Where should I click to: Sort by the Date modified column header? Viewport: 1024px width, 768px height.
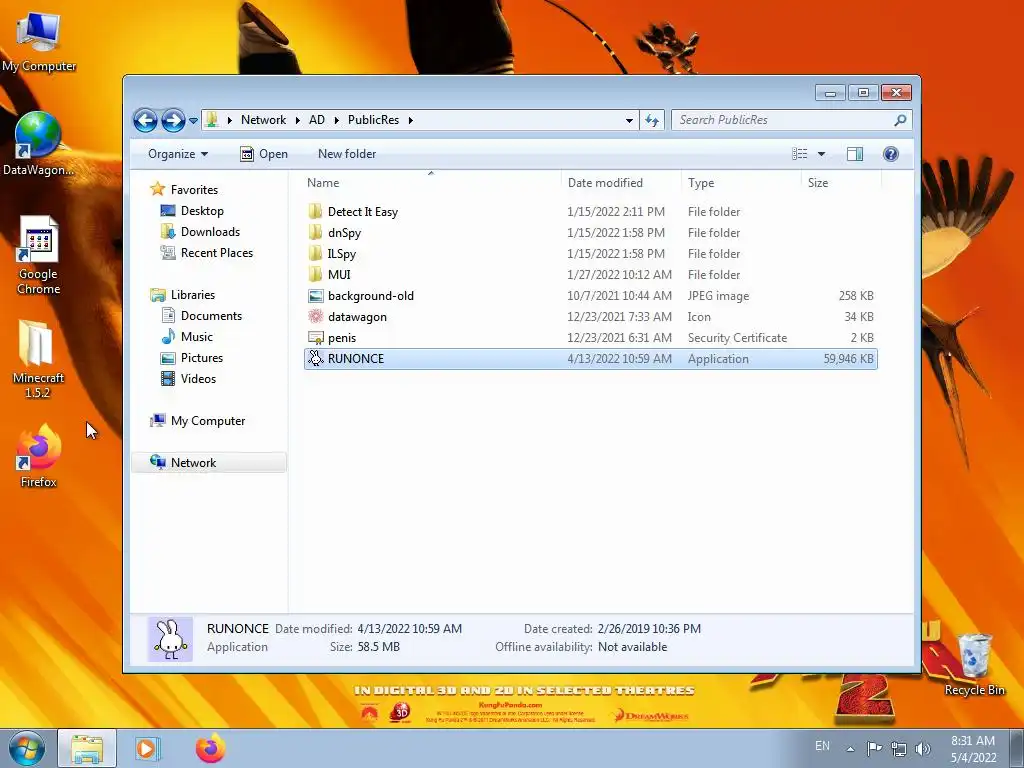(620, 183)
